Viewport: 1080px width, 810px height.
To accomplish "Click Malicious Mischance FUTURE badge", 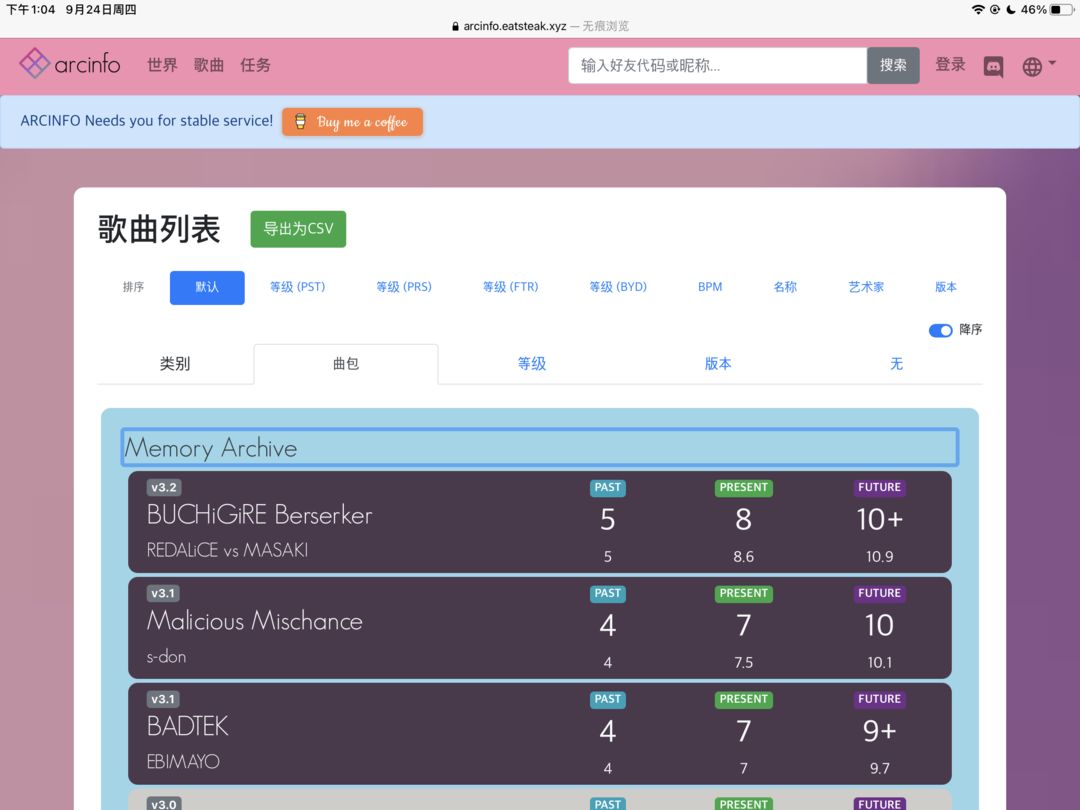I will (879, 593).
